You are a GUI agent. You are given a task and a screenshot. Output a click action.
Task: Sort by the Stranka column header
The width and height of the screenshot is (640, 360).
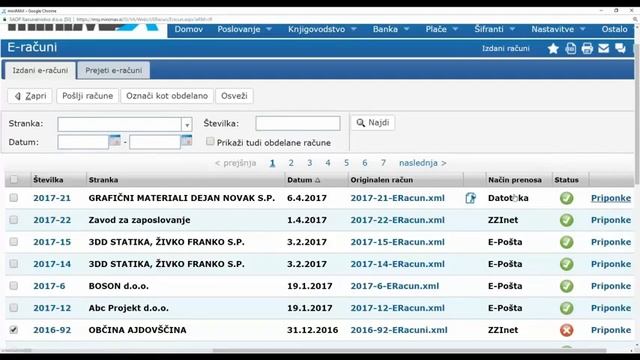[103, 180]
